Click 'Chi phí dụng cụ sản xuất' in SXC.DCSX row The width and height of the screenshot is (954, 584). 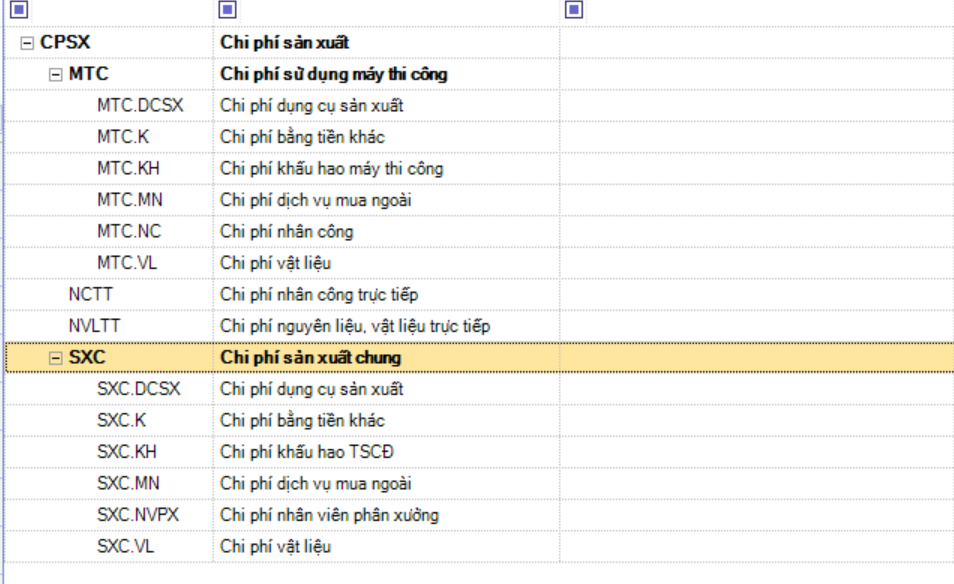tap(312, 389)
